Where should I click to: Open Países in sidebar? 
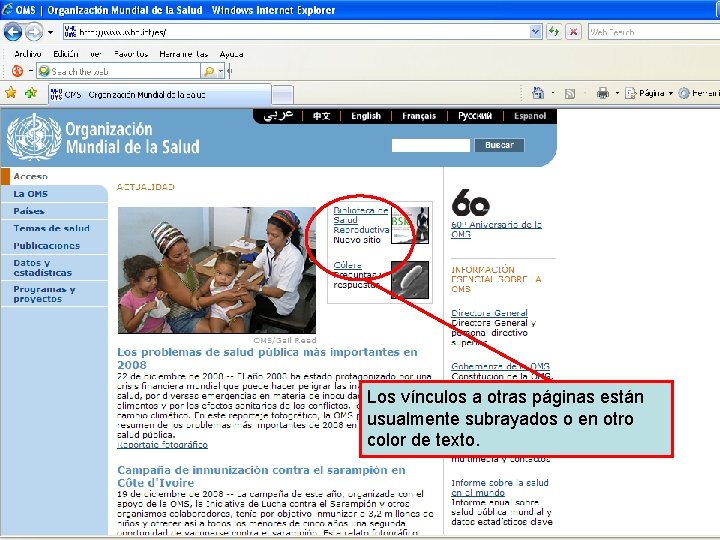pyautogui.click(x=54, y=211)
